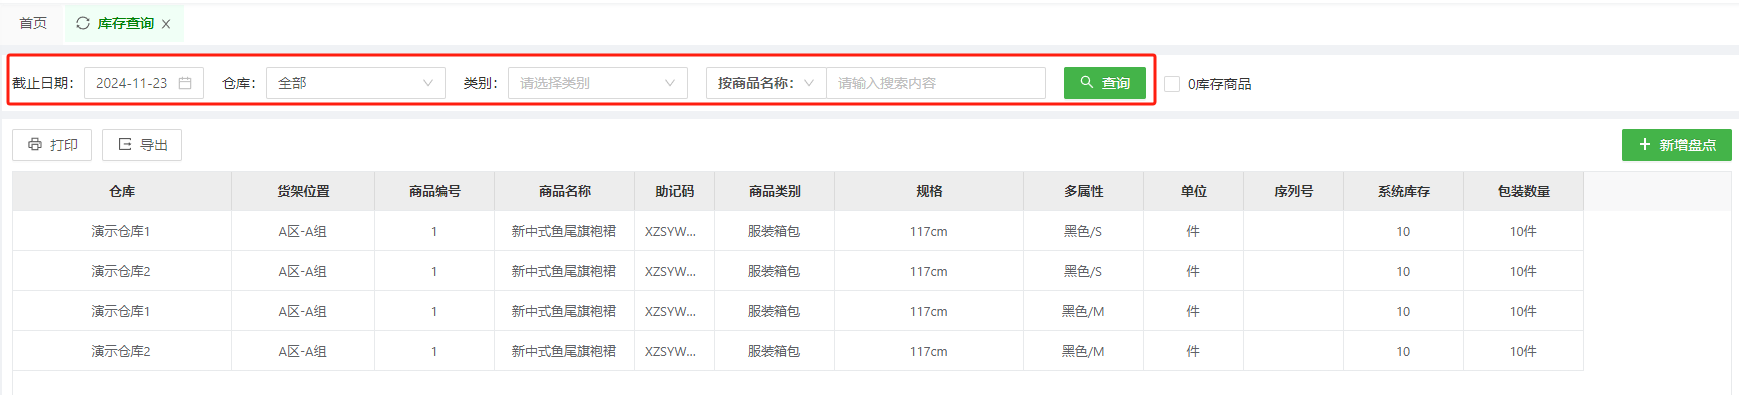The height and width of the screenshot is (395, 1739).
Task: Click the 商品类别 column header
Action: coord(775,191)
